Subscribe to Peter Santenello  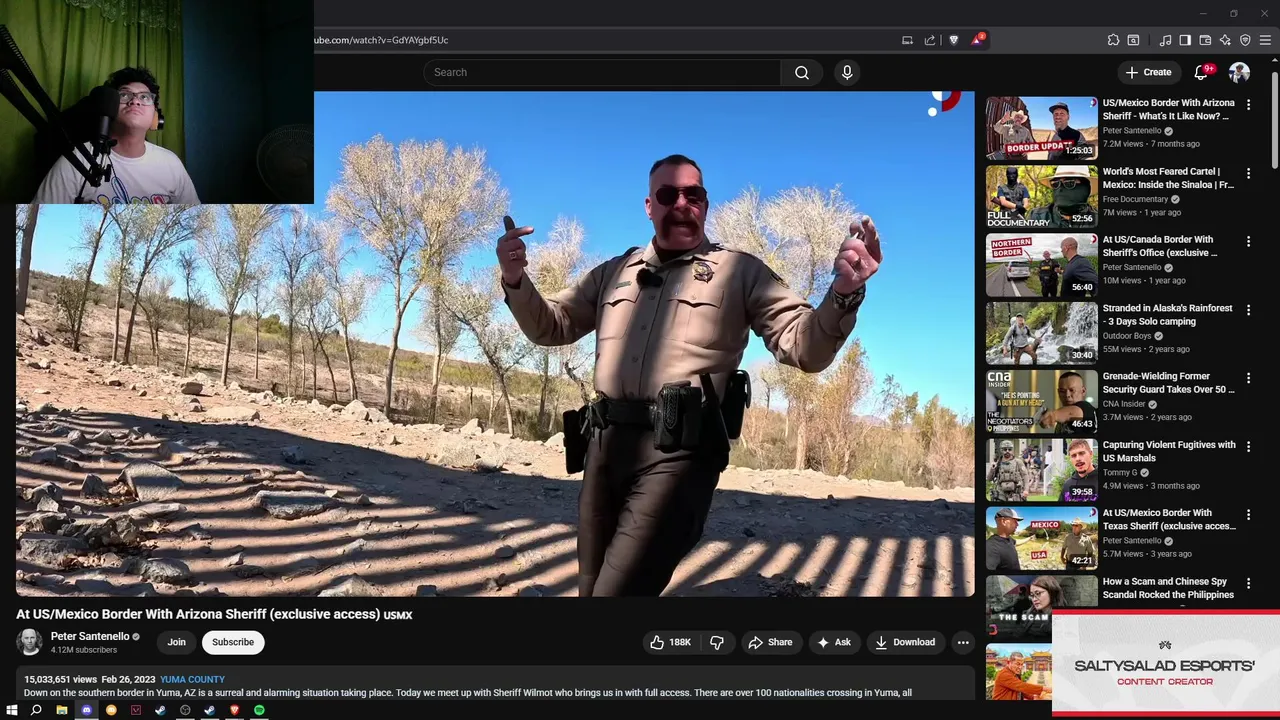(x=233, y=642)
